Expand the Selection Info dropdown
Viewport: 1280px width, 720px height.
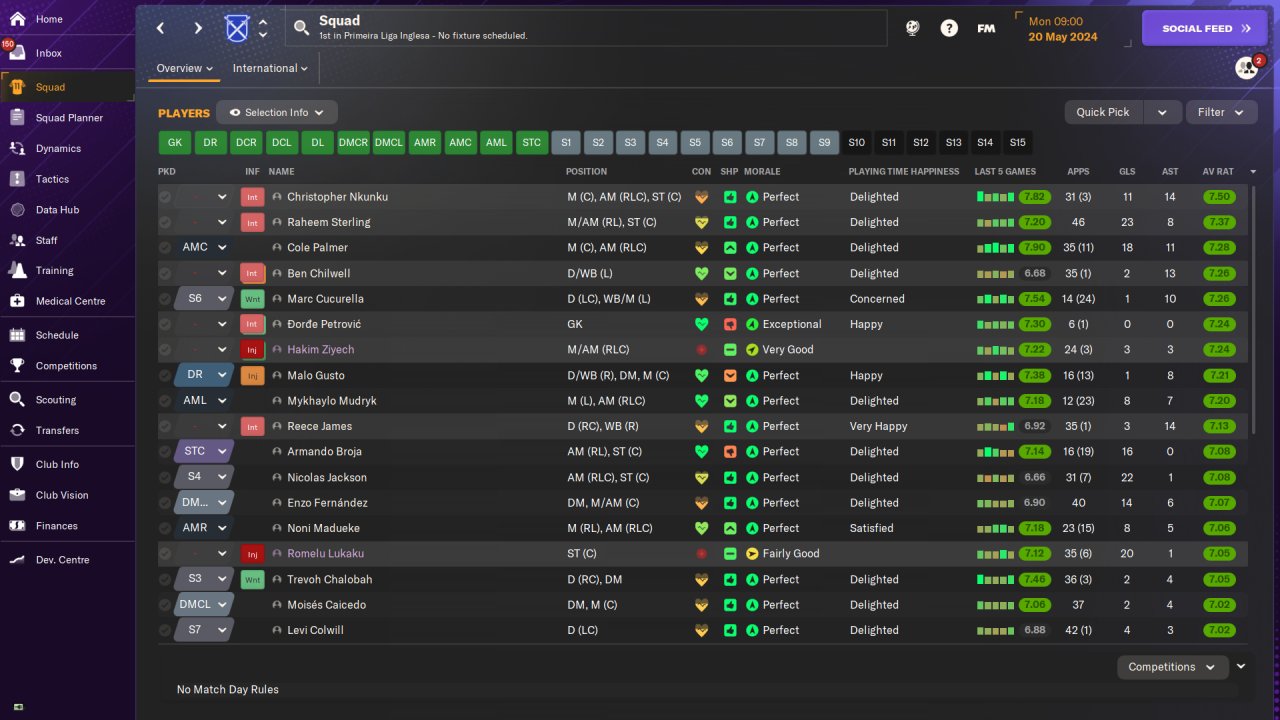coord(277,112)
